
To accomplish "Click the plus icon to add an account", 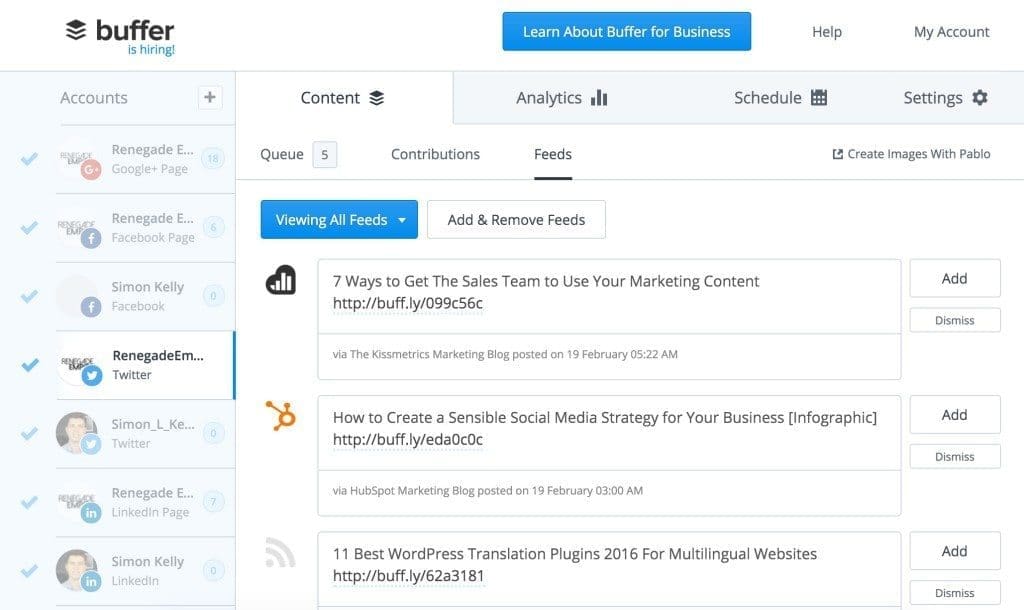I will pyautogui.click(x=209, y=97).
